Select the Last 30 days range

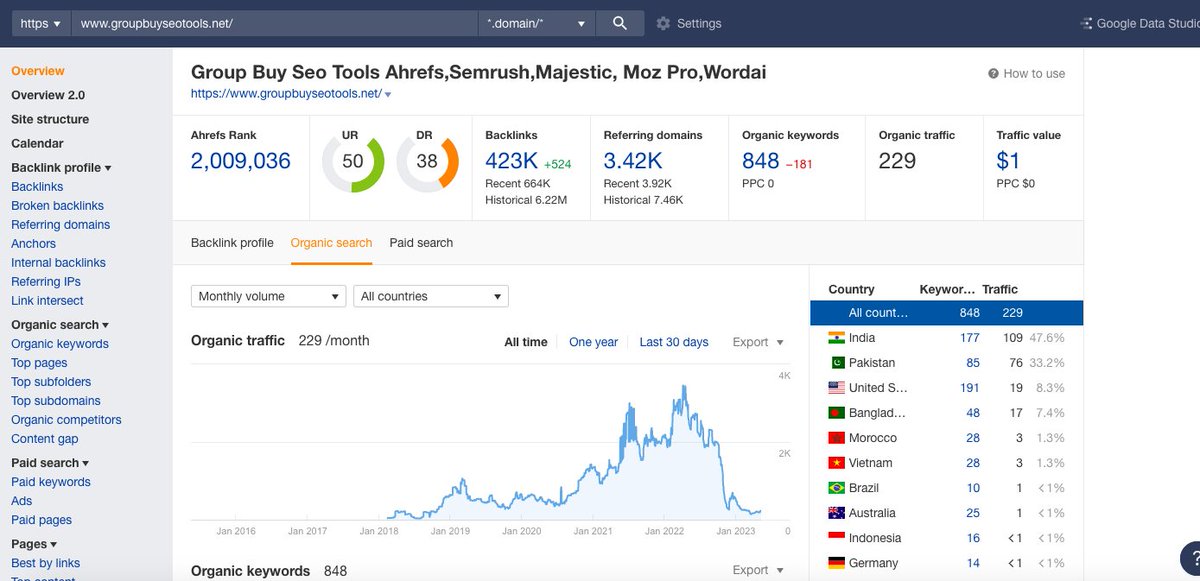(674, 342)
